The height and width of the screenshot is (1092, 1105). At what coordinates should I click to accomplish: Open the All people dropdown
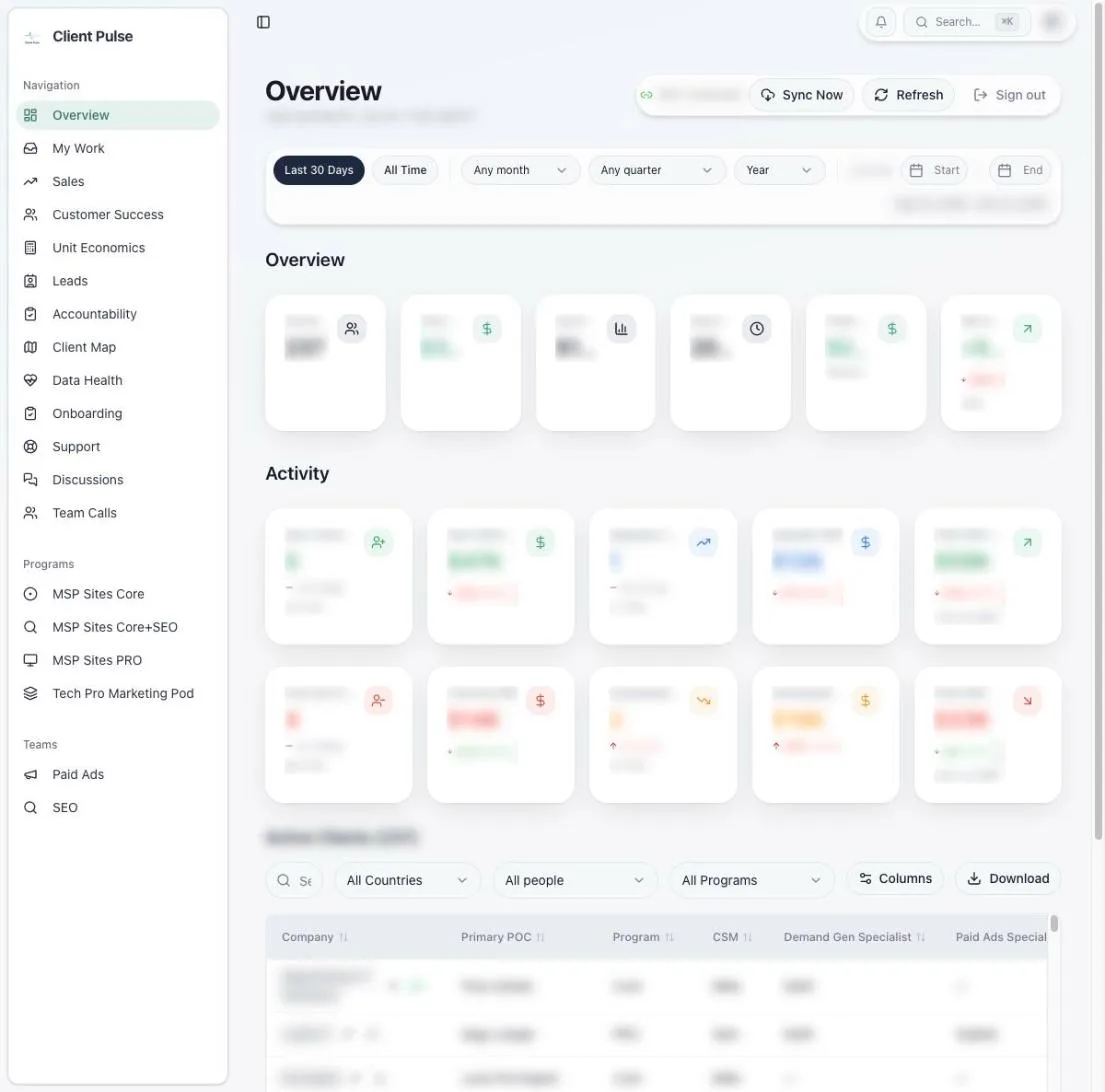click(575, 880)
